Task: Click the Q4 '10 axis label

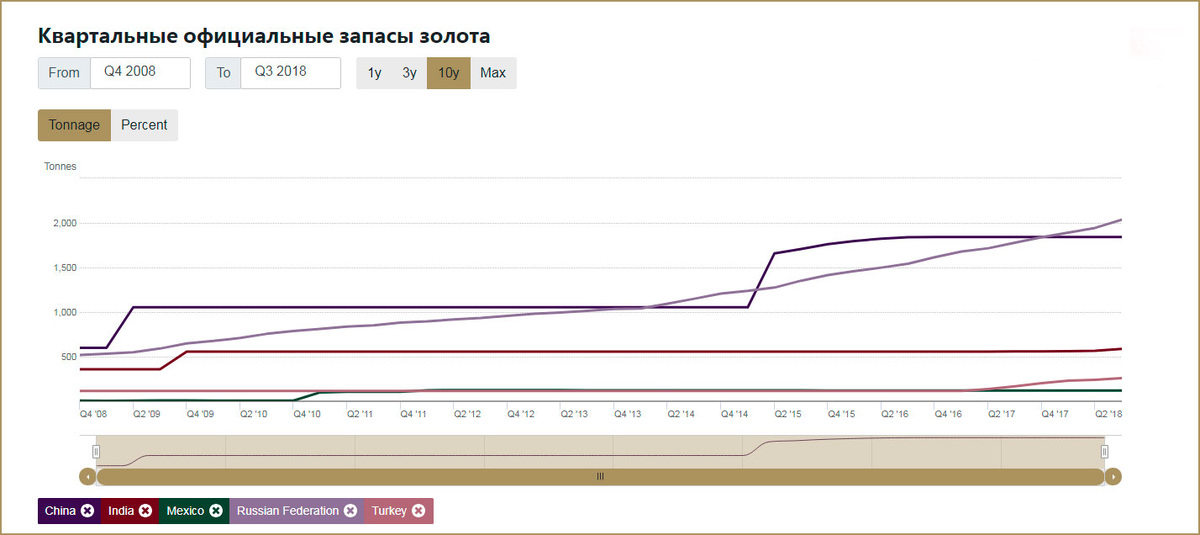Action: 307,412
